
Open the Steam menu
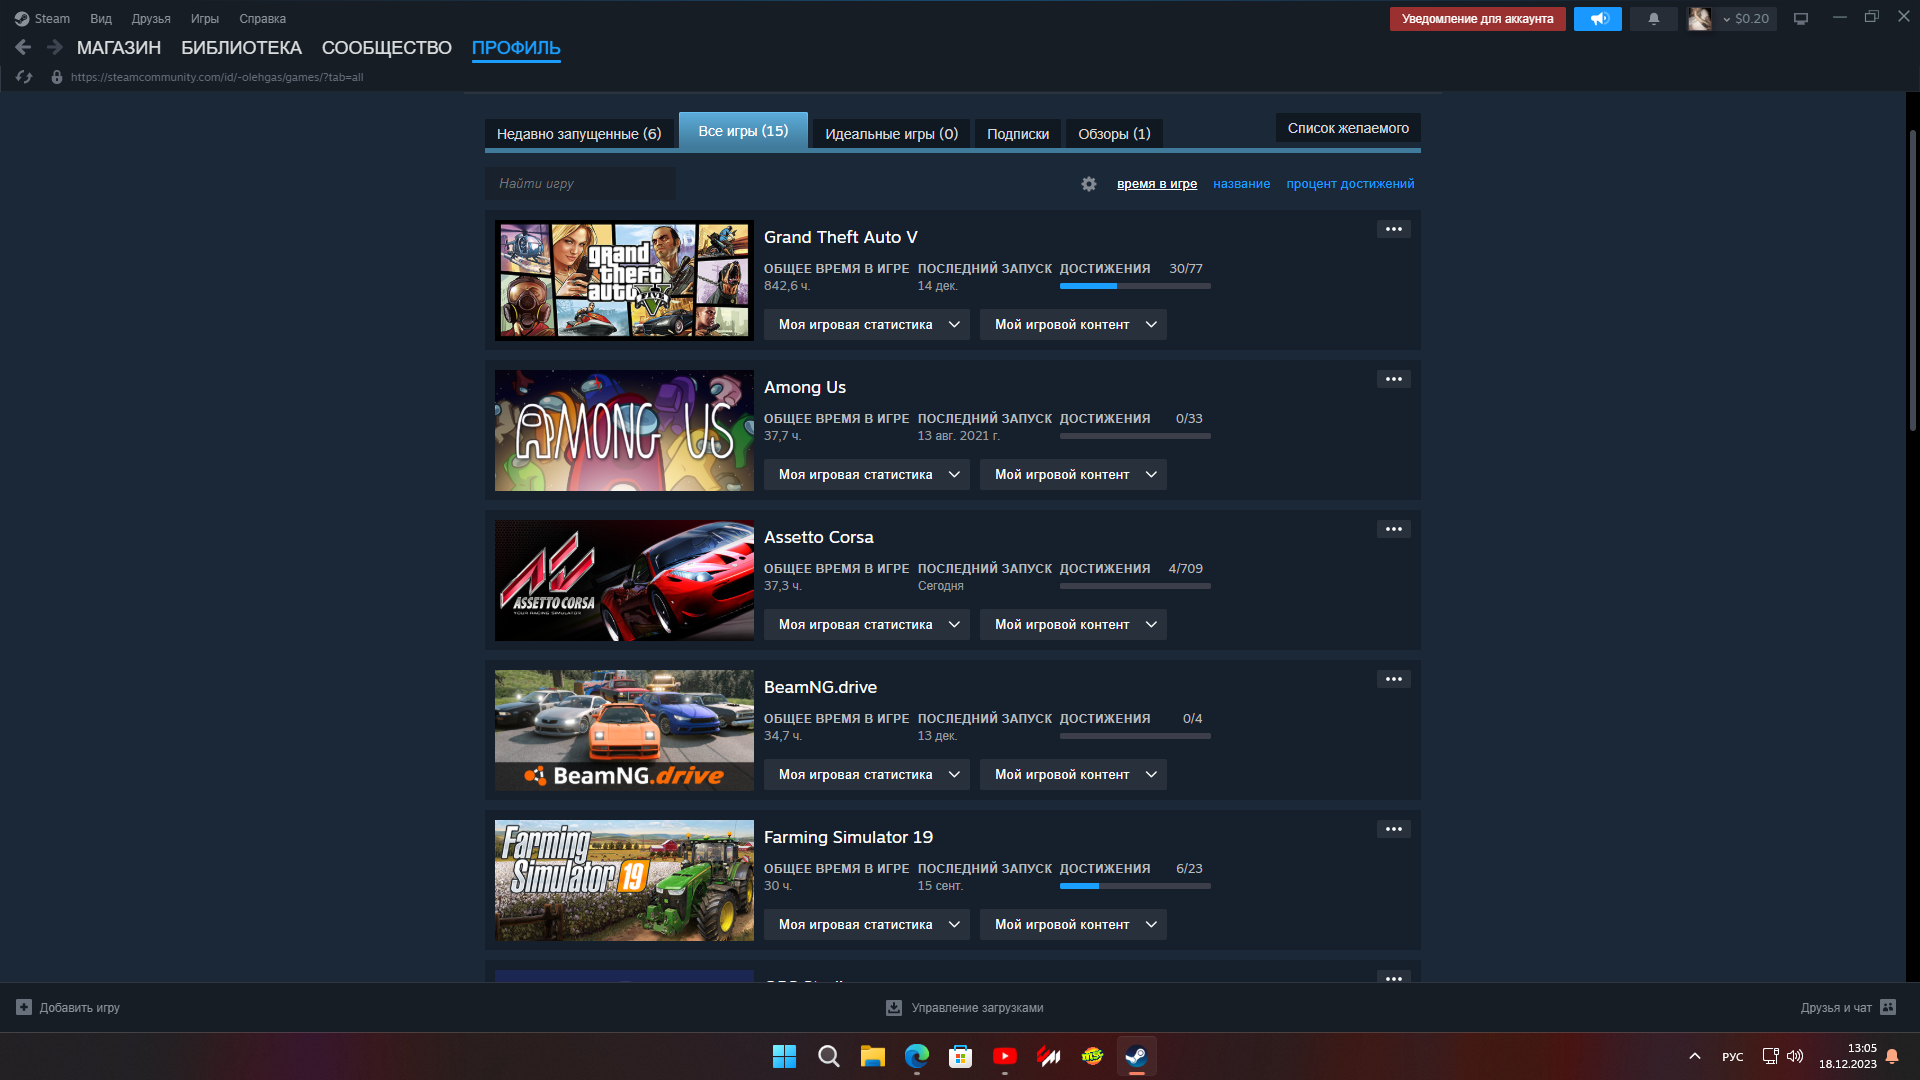(x=42, y=19)
